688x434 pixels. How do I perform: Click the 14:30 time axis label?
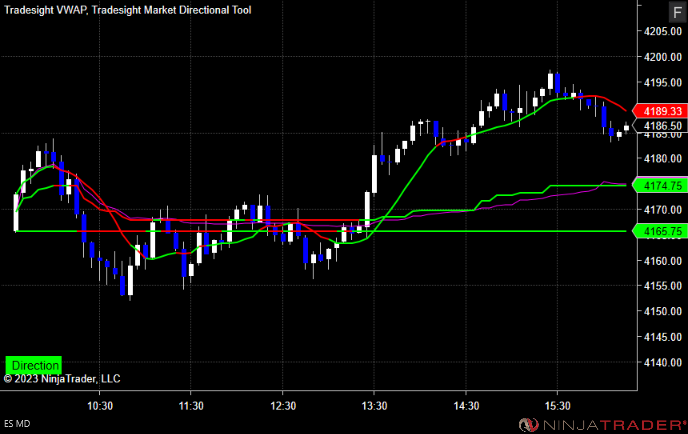(x=466, y=406)
